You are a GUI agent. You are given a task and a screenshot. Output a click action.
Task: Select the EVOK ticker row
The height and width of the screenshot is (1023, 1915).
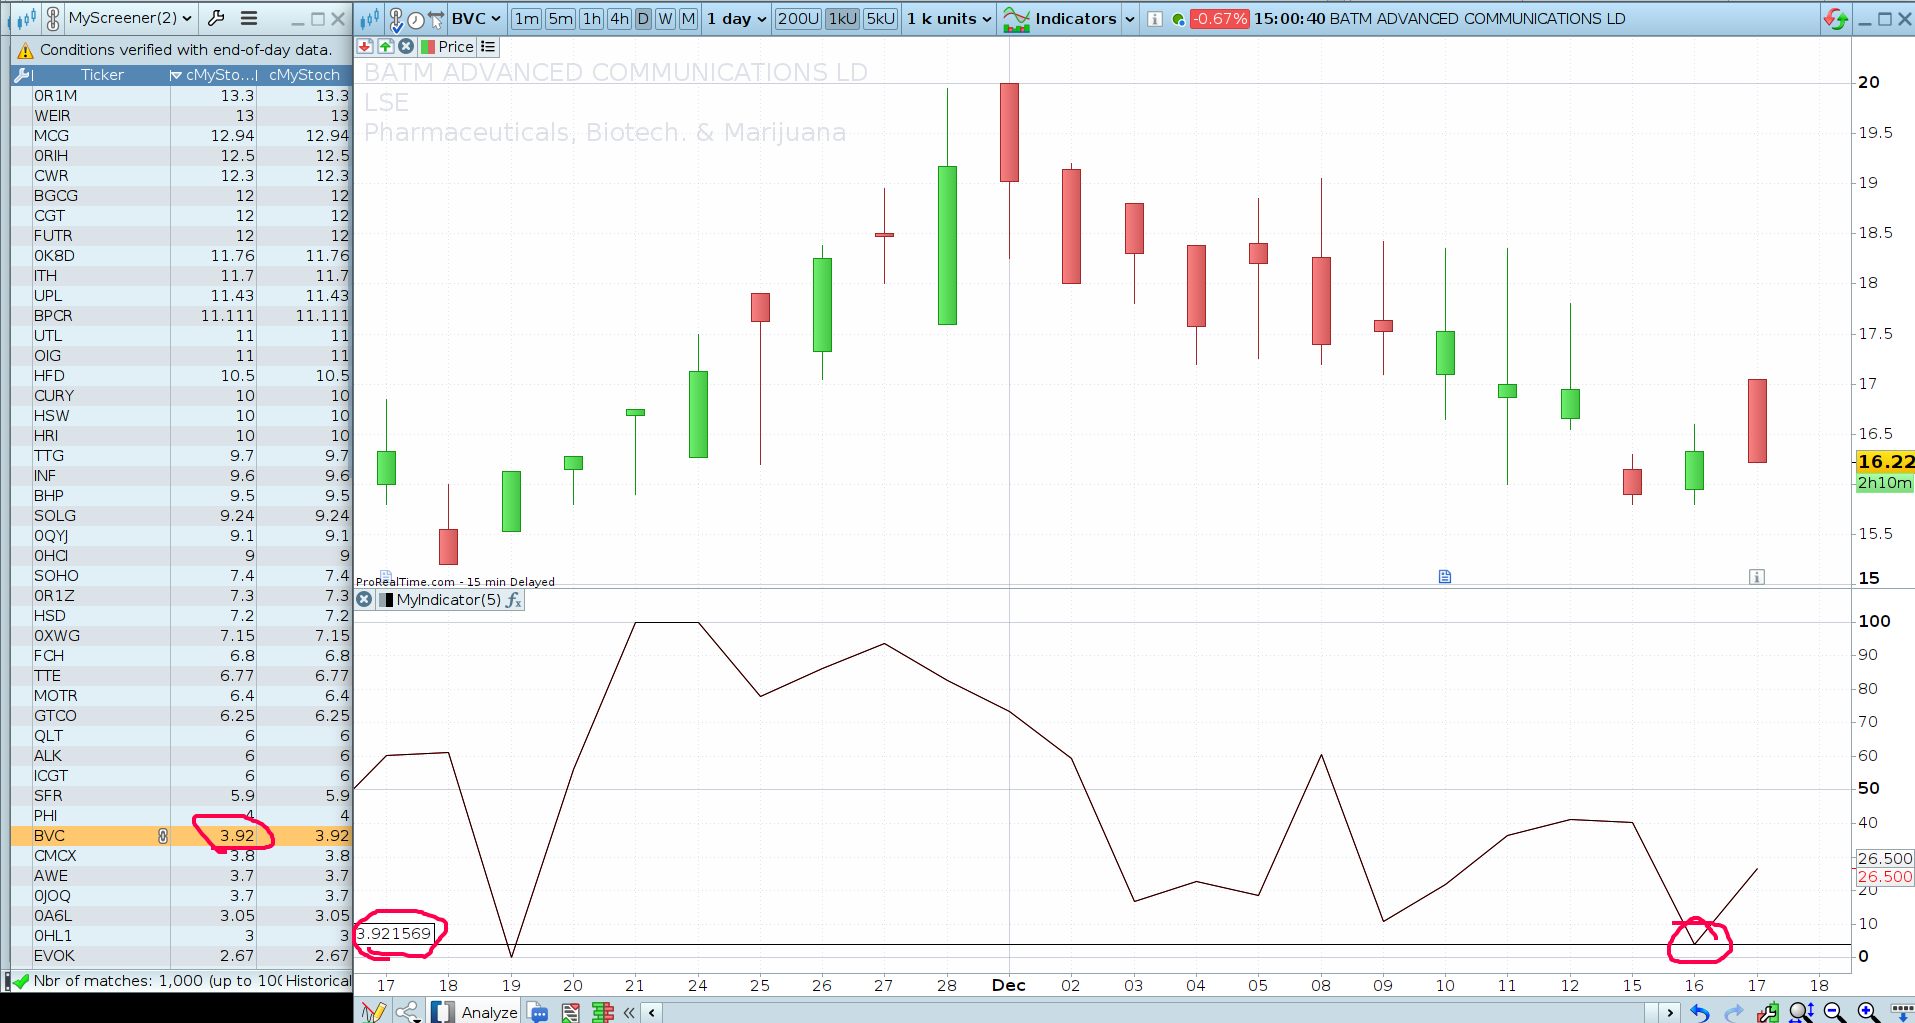tap(181, 956)
